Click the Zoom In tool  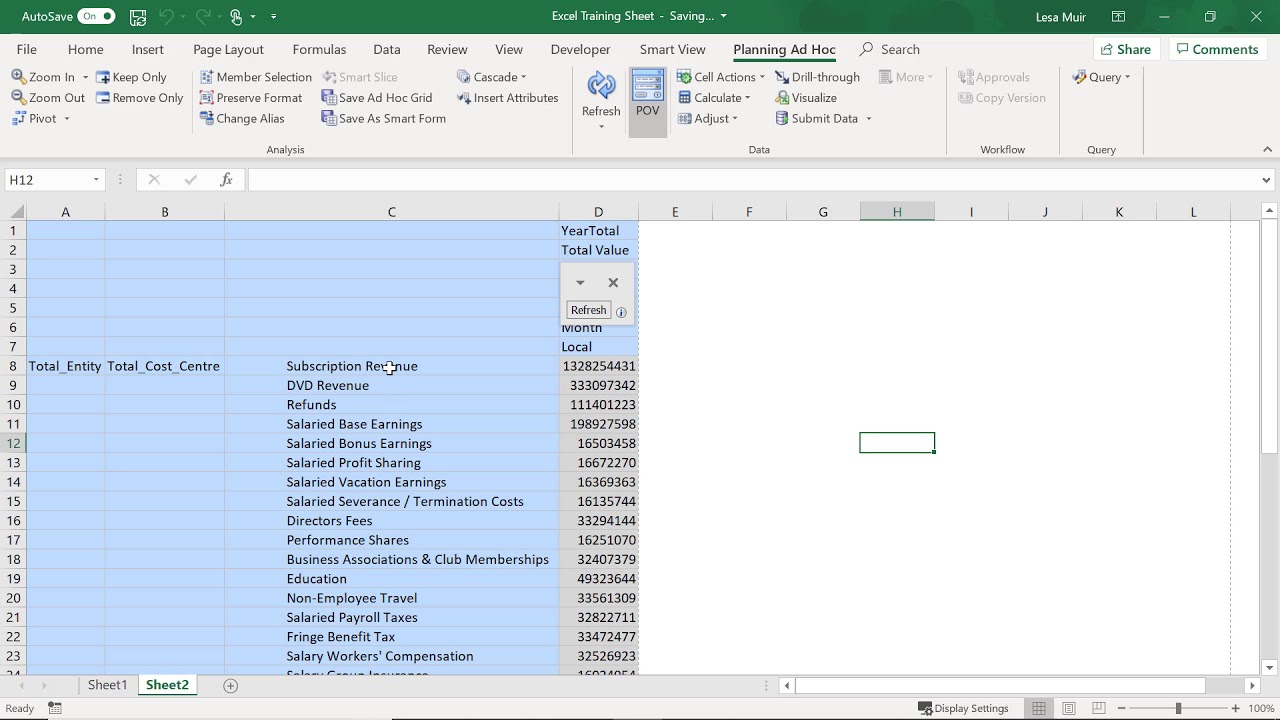(x=43, y=77)
